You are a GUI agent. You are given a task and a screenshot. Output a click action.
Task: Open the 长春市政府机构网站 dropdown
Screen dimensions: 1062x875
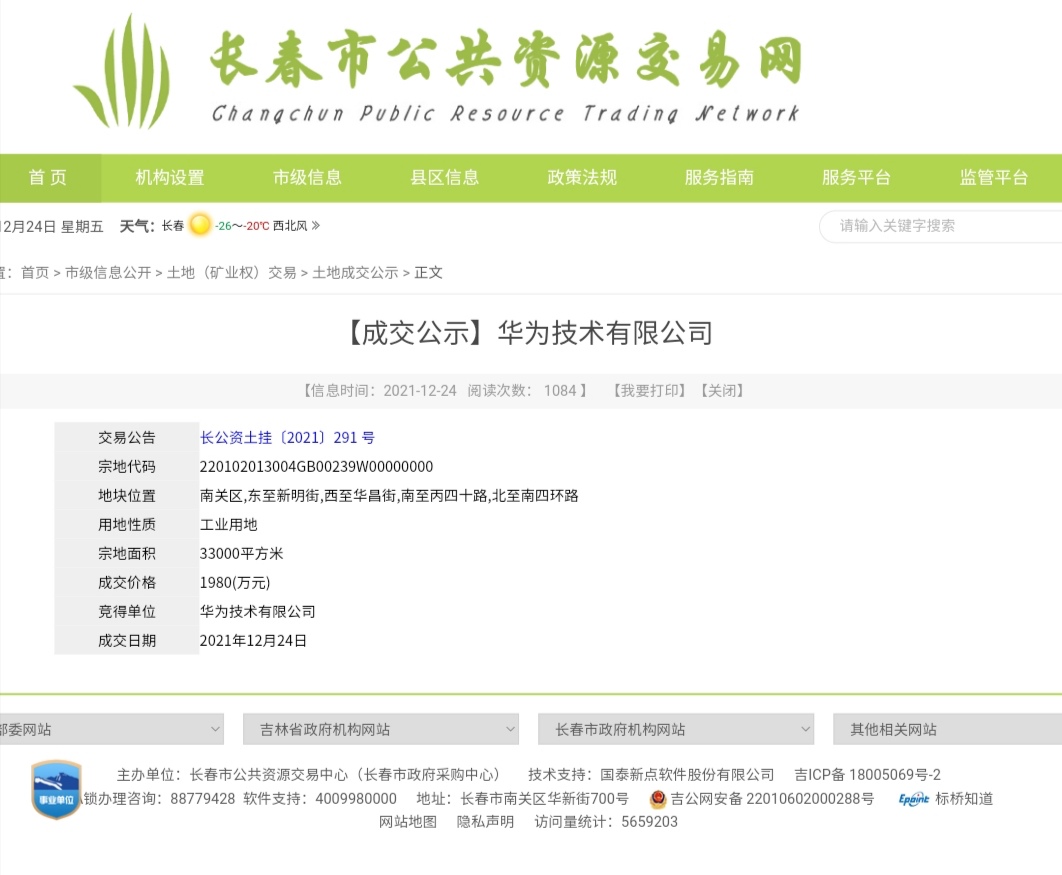[x=675, y=729]
